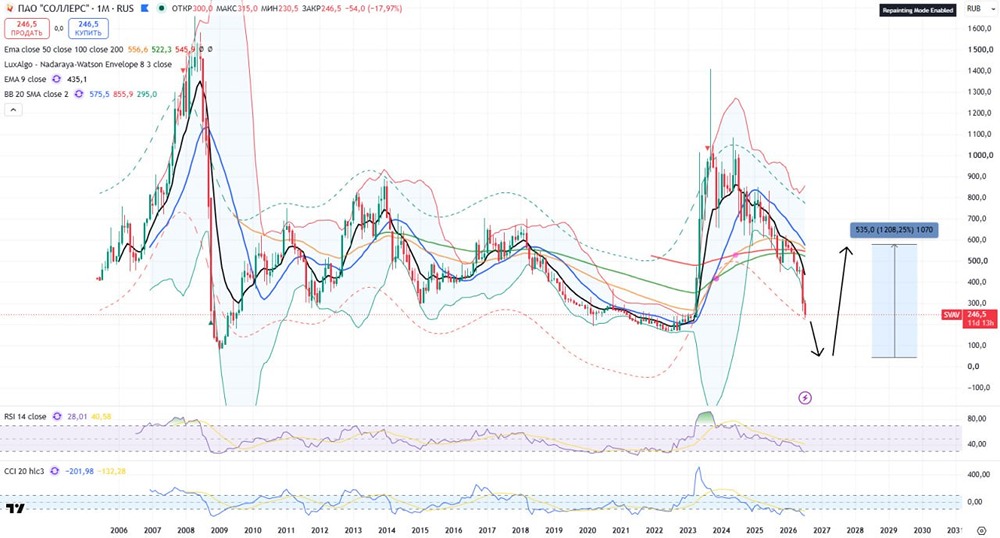
Task: Click the 1600,0 price scale label
Action: coord(979,29)
